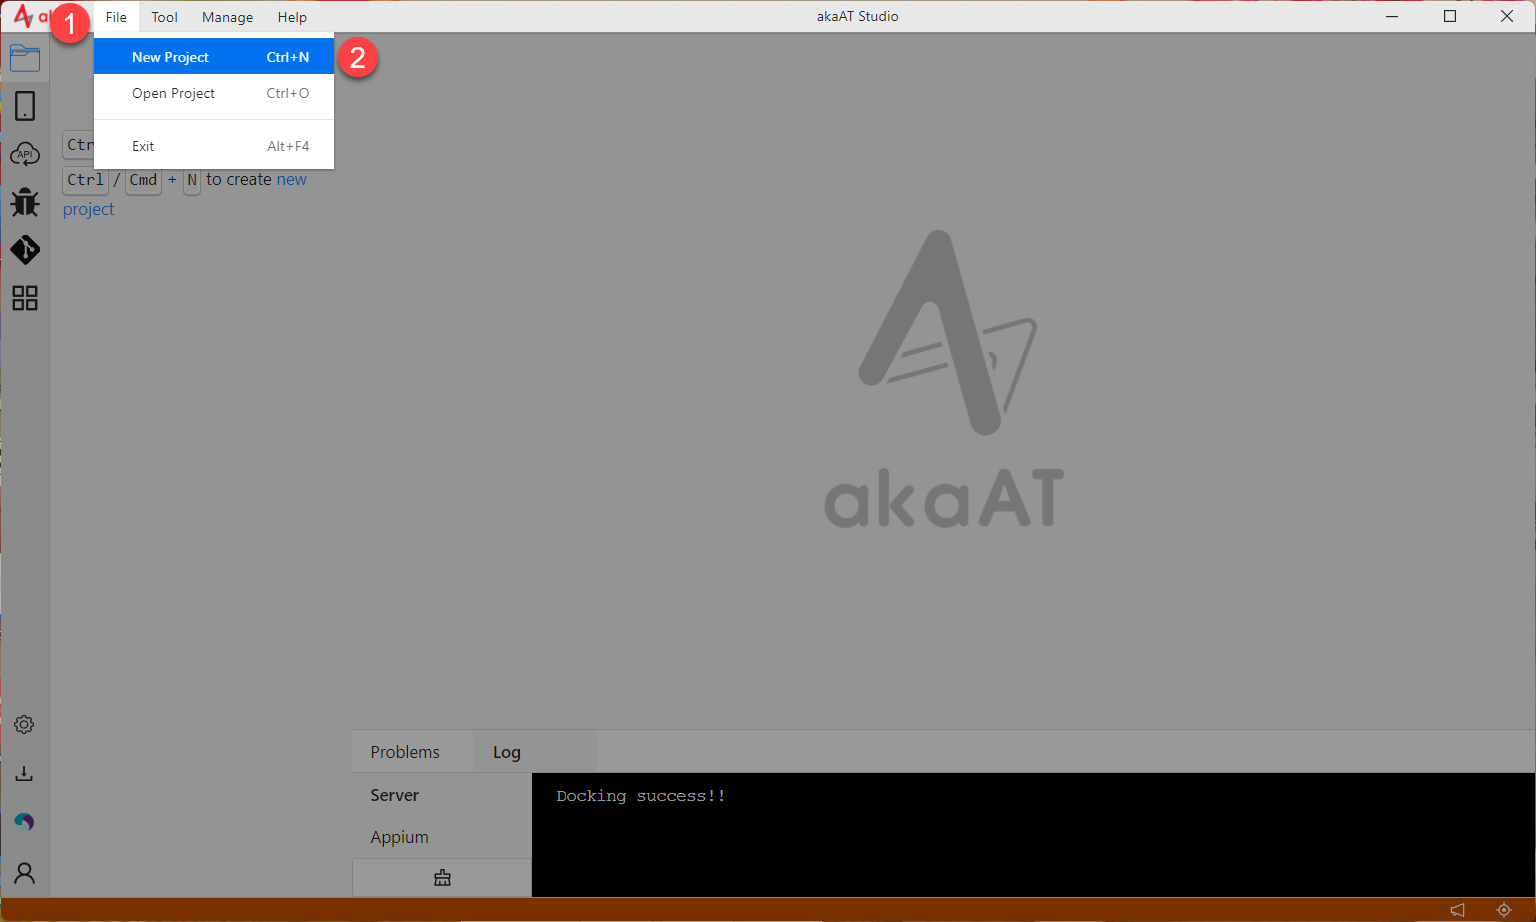Maximize the akaAT Studio window

tap(1450, 16)
